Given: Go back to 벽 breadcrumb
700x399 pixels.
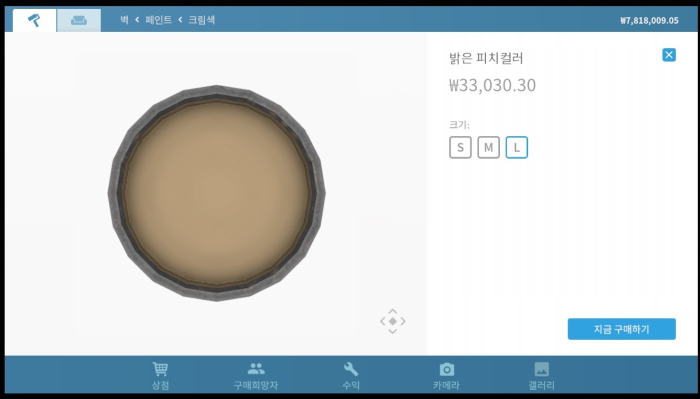Looking at the screenshot, I should [124, 20].
